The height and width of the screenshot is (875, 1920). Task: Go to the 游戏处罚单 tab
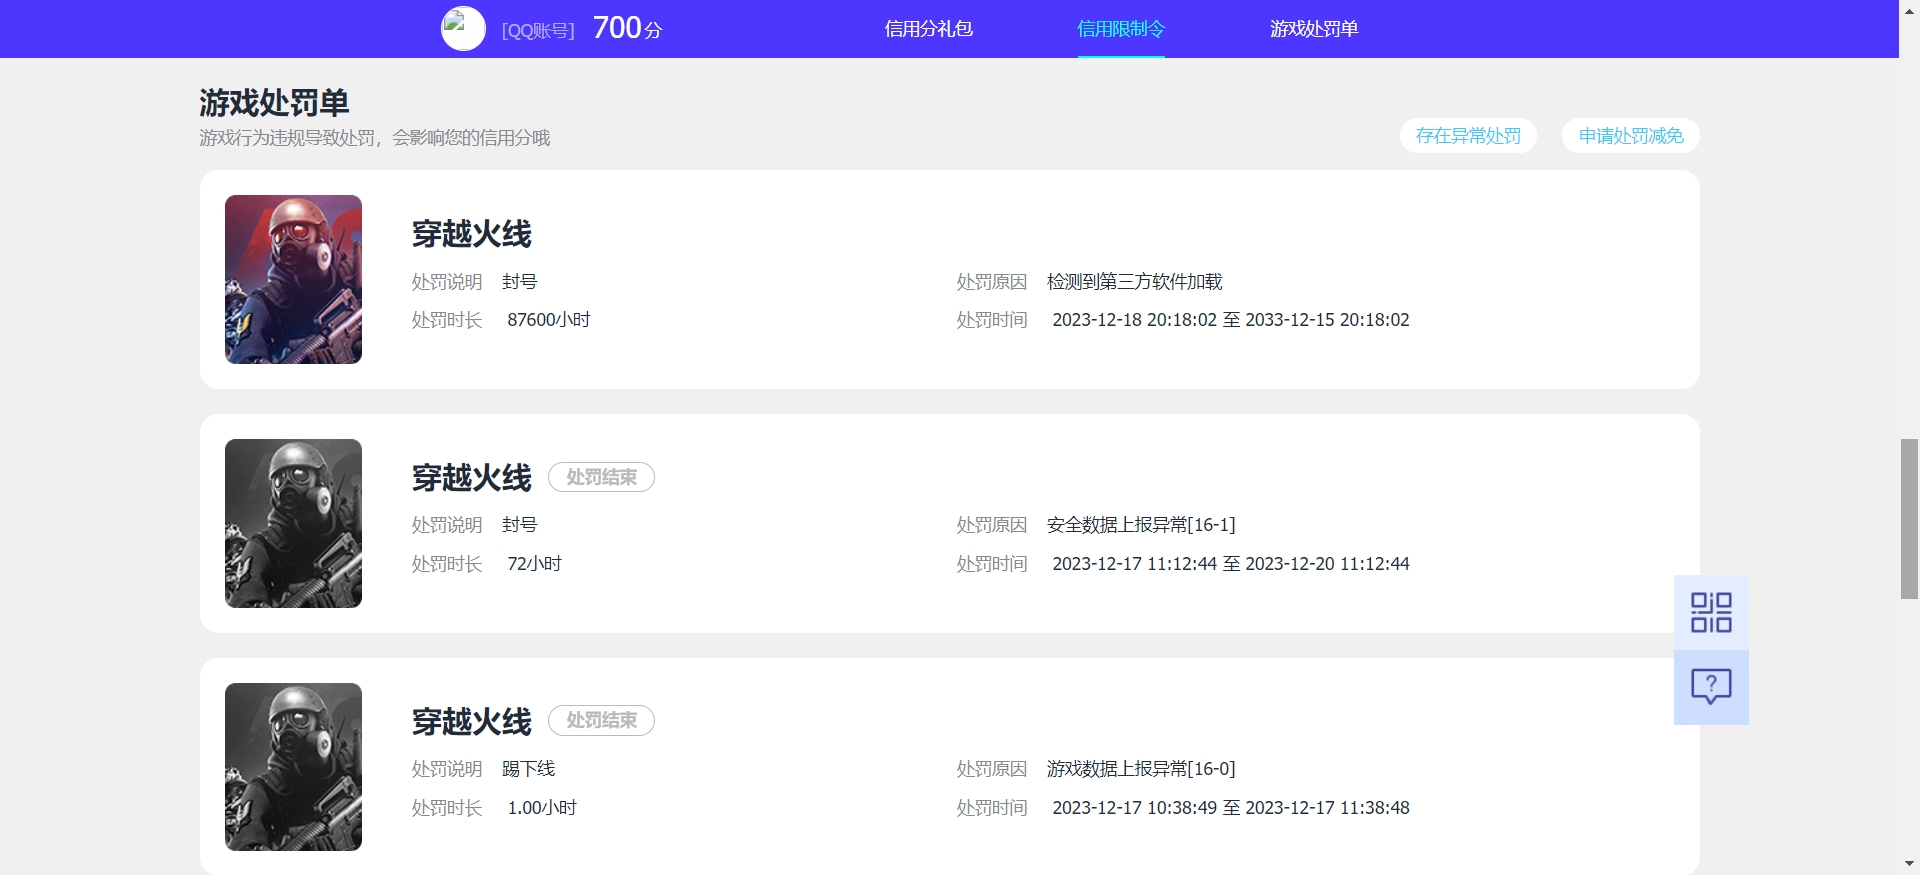(1314, 29)
